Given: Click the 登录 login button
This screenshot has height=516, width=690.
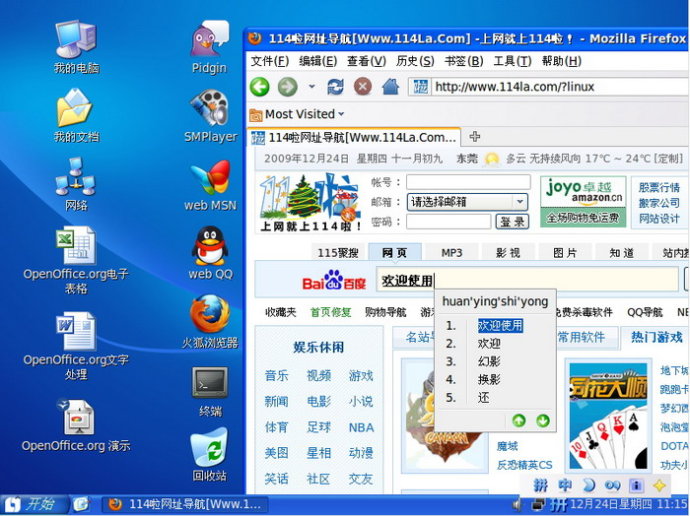Looking at the screenshot, I should [x=512, y=222].
